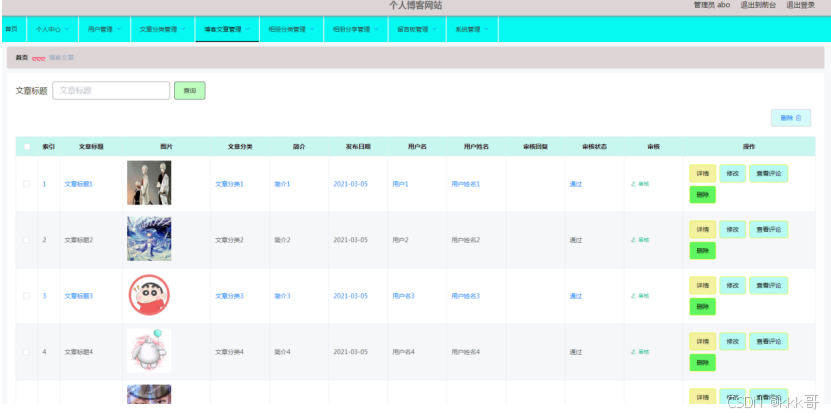Screen dimensions: 831x418
Task: Expand the 相册分类管理 menu chevron
Action: click(312, 29)
